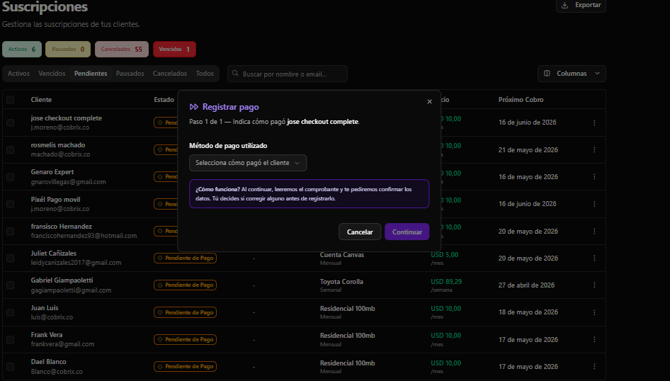The height and width of the screenshot is (381, 670).
Task: Open actions menu for Frank Vera row
Action: coord(594,340)
